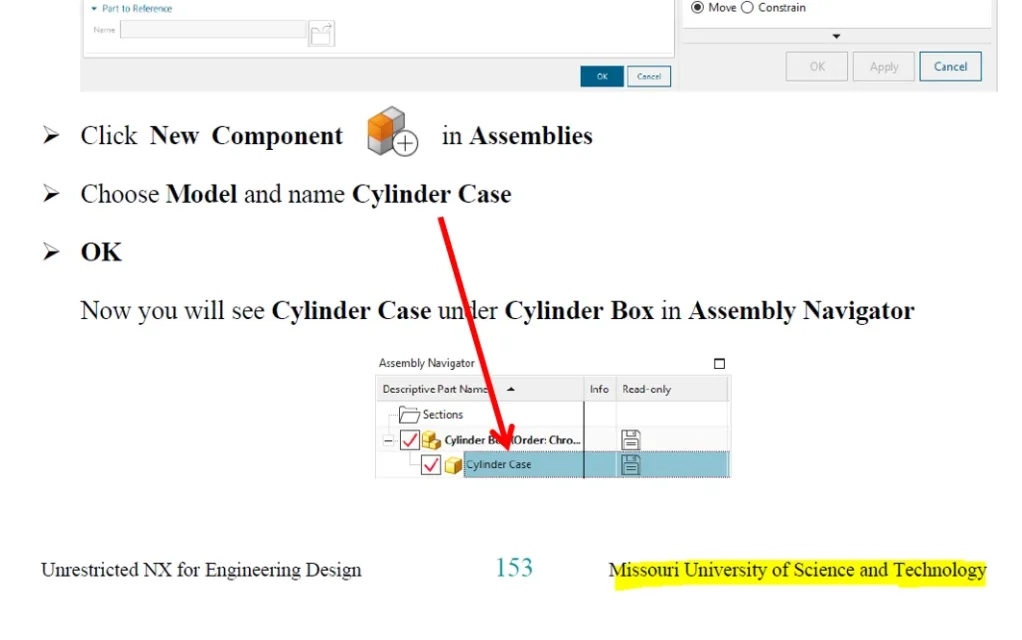Screen dimensions: 1022x640
Task: Click the open-folder icon beside Name field
Action: 321,34
